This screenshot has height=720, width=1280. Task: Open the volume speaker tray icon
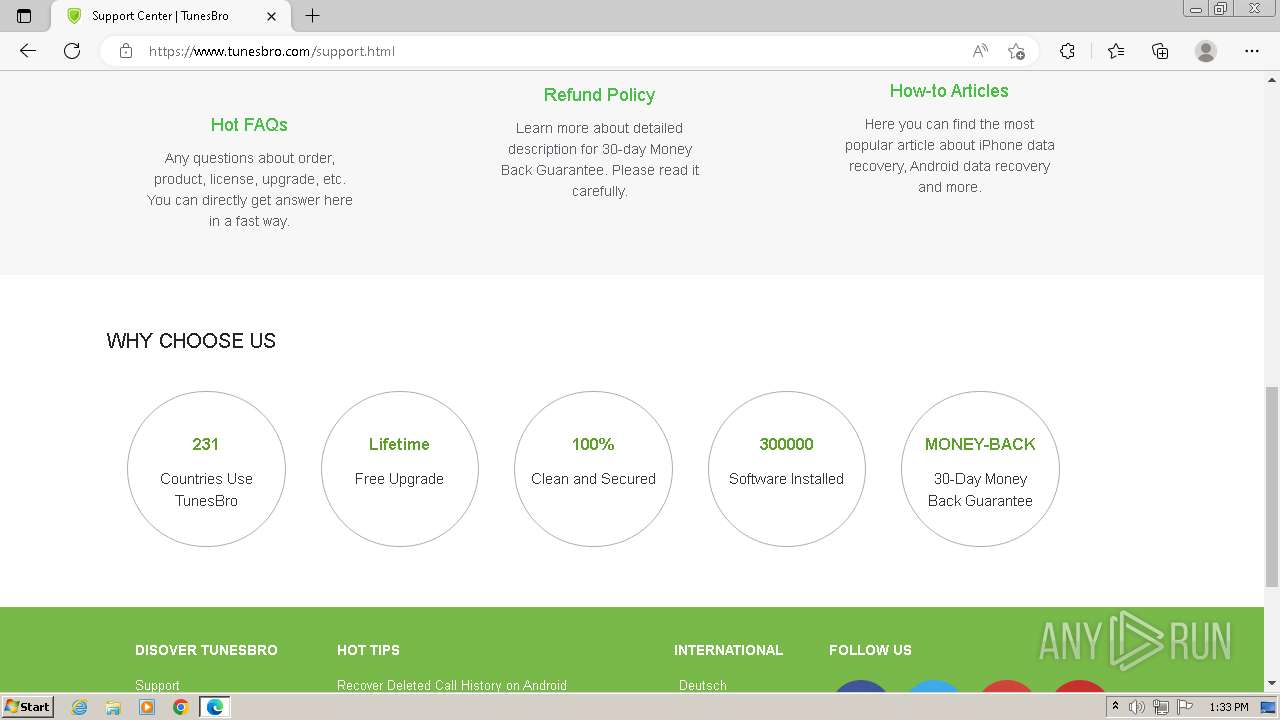coord(1137,707)
